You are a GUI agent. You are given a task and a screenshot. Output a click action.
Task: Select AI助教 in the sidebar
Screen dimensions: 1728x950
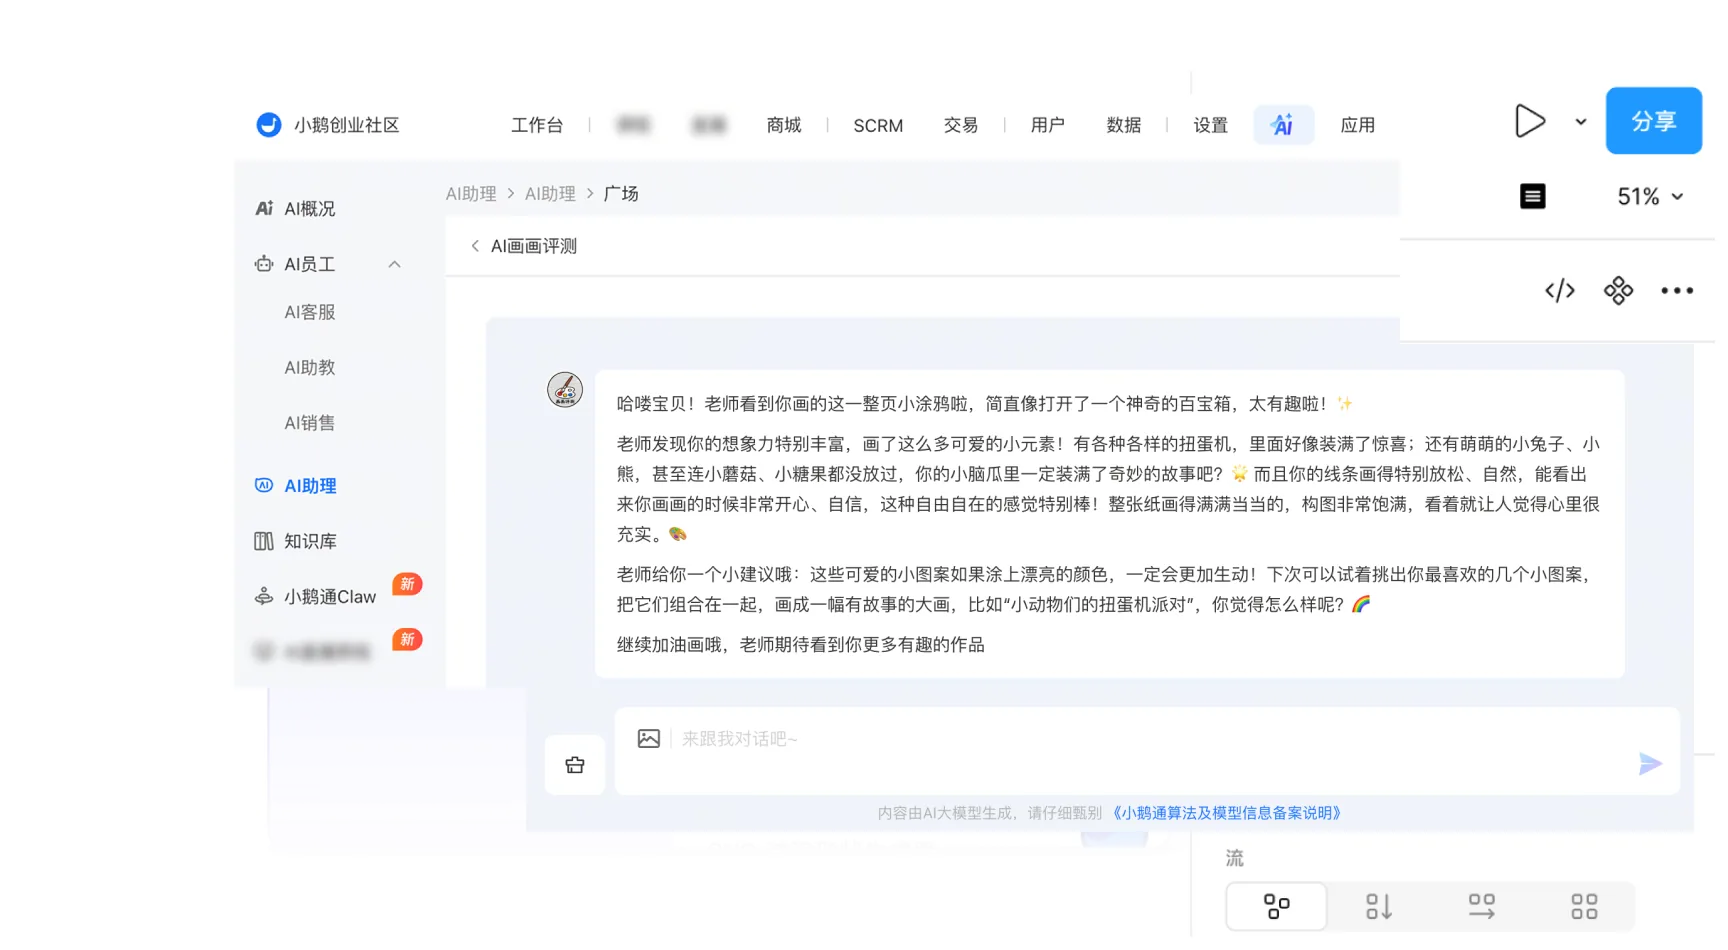(310, 368)
